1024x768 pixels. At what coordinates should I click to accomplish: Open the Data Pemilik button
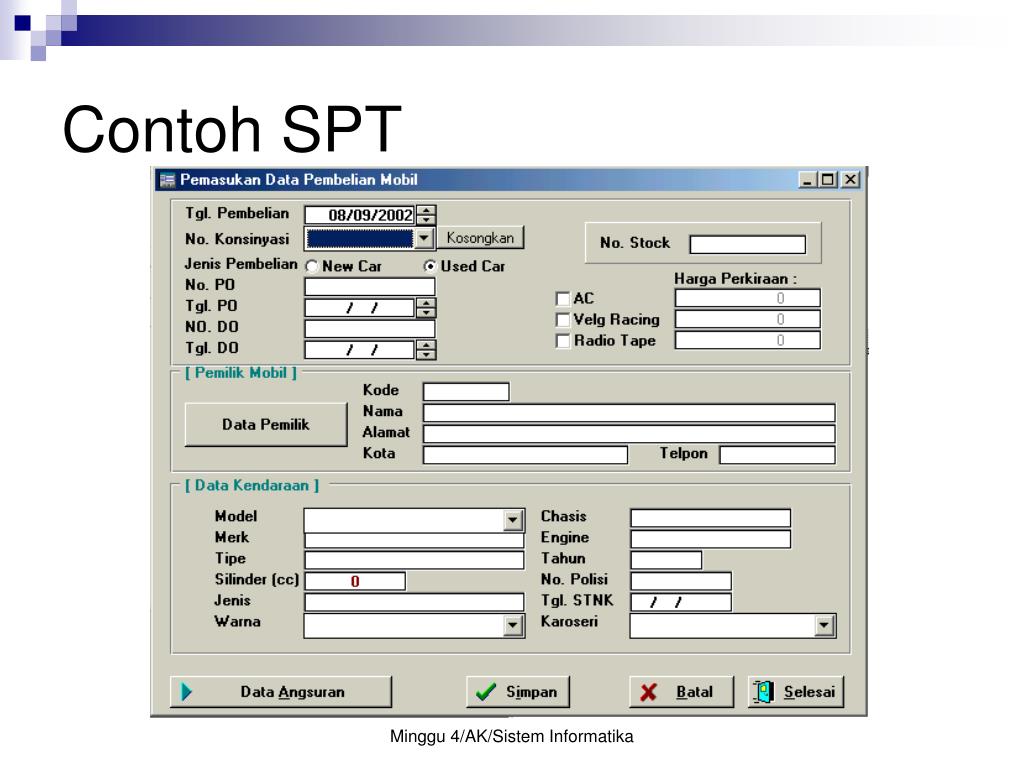coord(266,424)
